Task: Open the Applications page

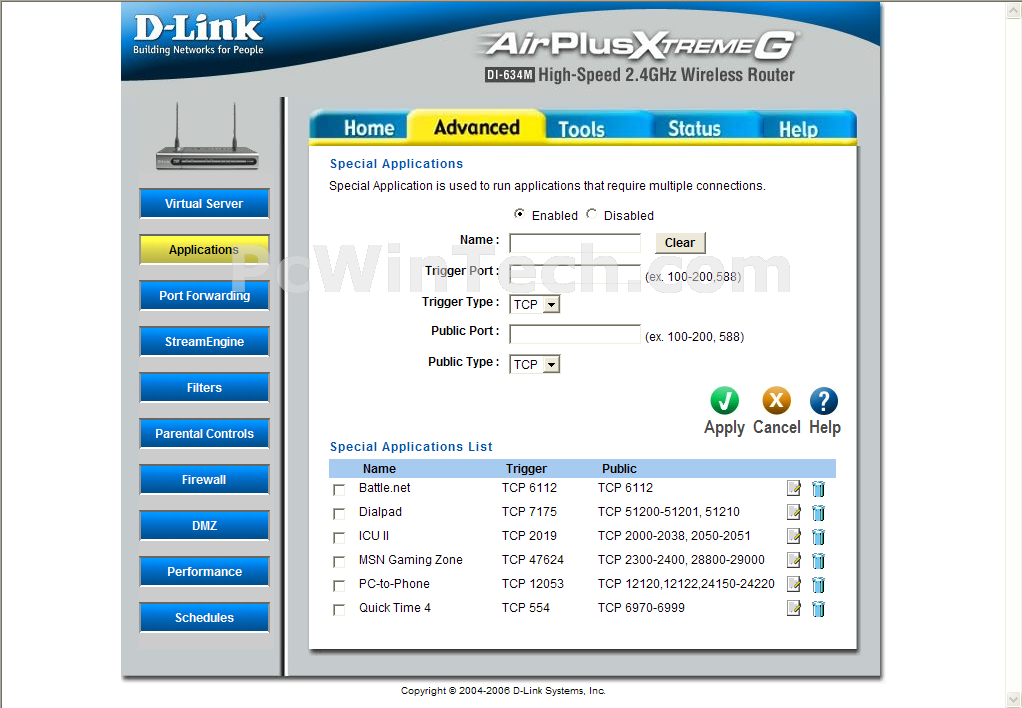Action: tap(204, 250)
